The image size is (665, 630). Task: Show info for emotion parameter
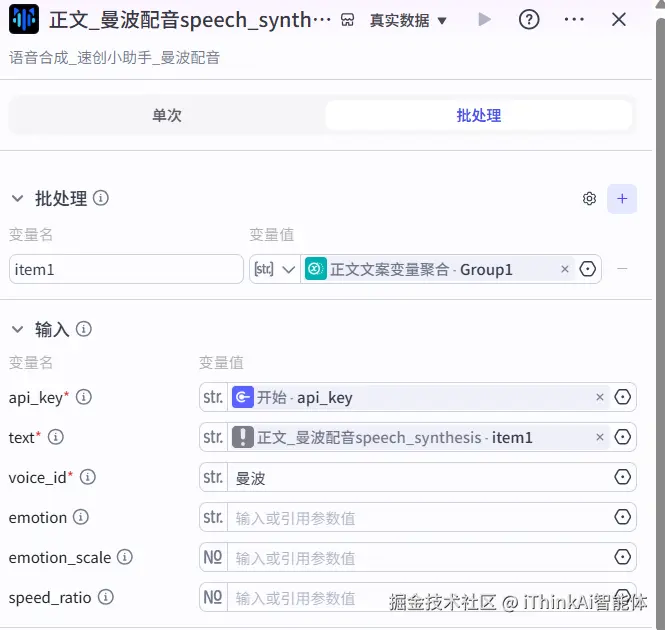81,517
